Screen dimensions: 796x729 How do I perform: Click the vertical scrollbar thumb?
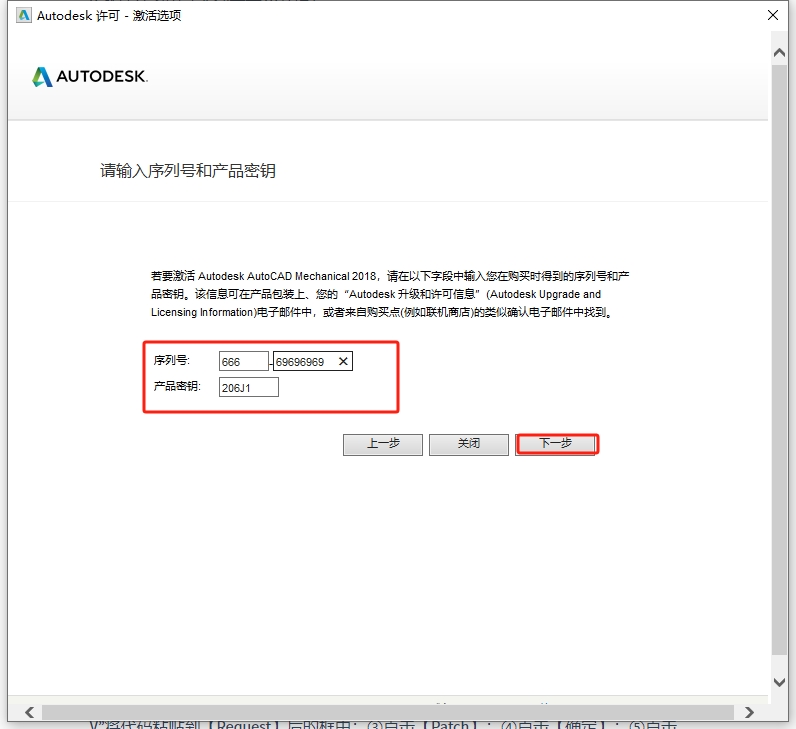point(779,359)
